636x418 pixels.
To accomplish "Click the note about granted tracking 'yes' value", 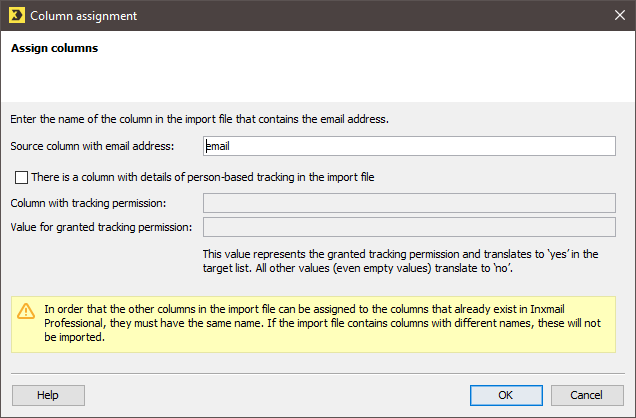I will click(400, 261).
